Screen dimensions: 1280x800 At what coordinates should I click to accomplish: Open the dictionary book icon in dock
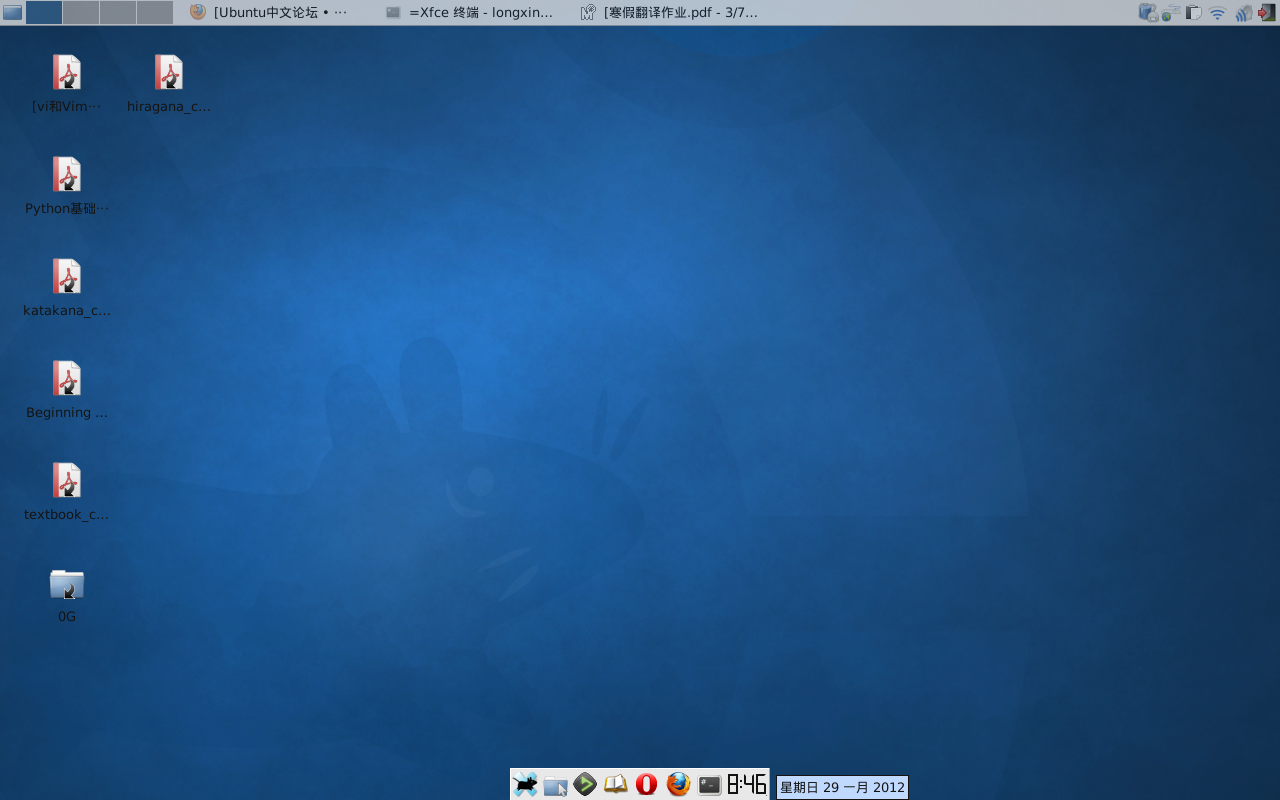(616, 785)
